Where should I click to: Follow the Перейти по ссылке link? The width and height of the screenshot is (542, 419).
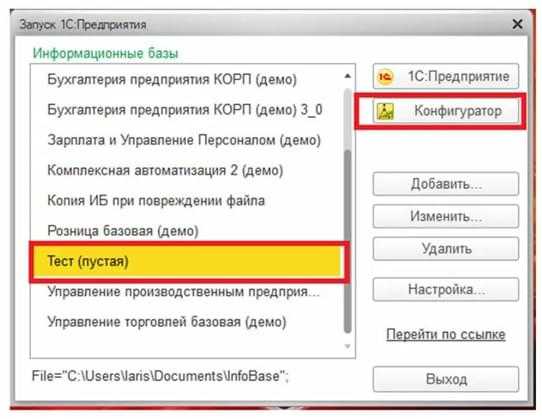pyautogui.click(x=446, y=334)
